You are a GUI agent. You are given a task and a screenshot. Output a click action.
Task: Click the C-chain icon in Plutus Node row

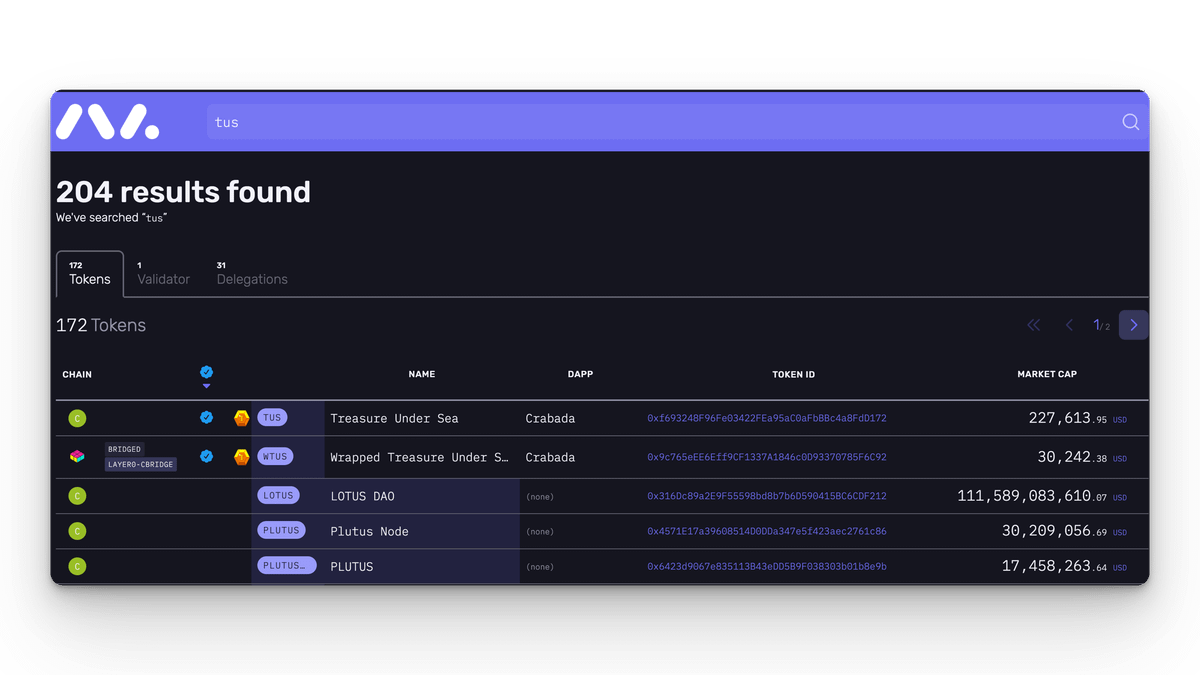pyautogui.click(x=77, y=531)
